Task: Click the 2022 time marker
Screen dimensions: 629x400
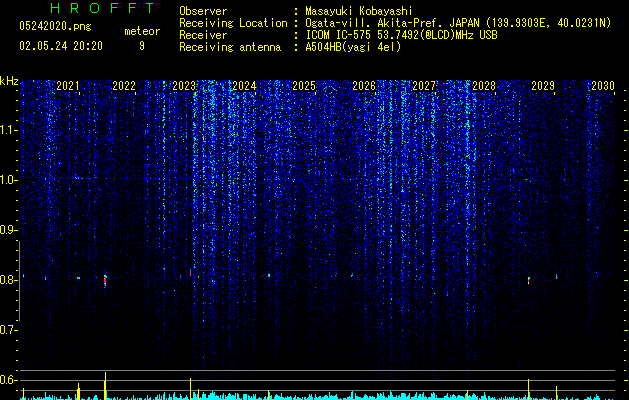Action: pyautogui.click(x=124, y=86)
